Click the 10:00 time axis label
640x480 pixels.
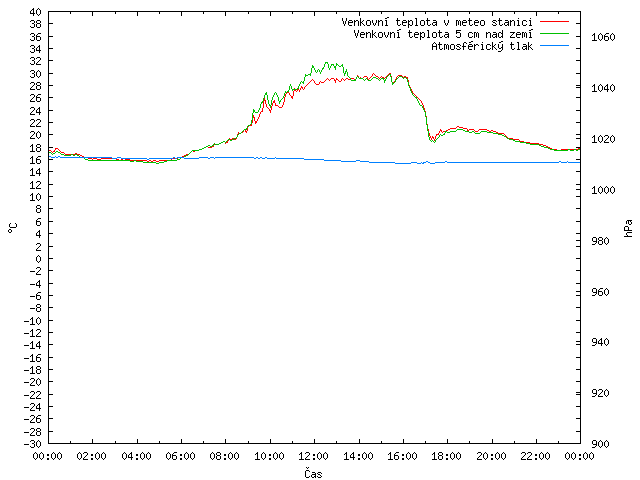[x=269, y=456]
